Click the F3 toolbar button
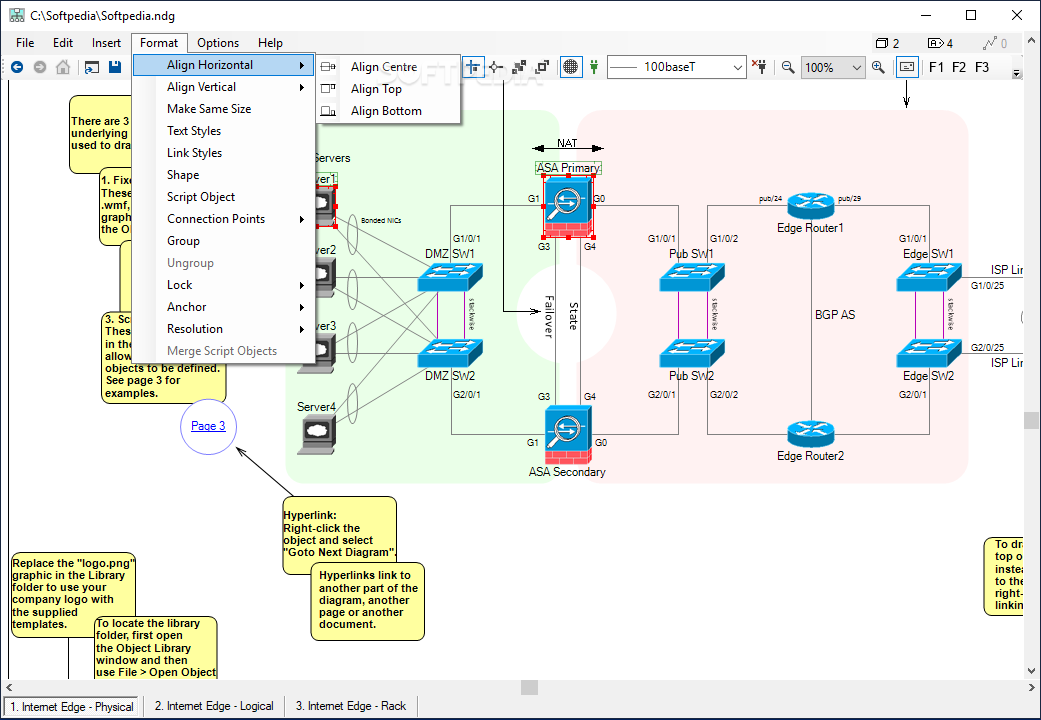The width and height of the screenshot is (1041, 720). tap(982, 67)
